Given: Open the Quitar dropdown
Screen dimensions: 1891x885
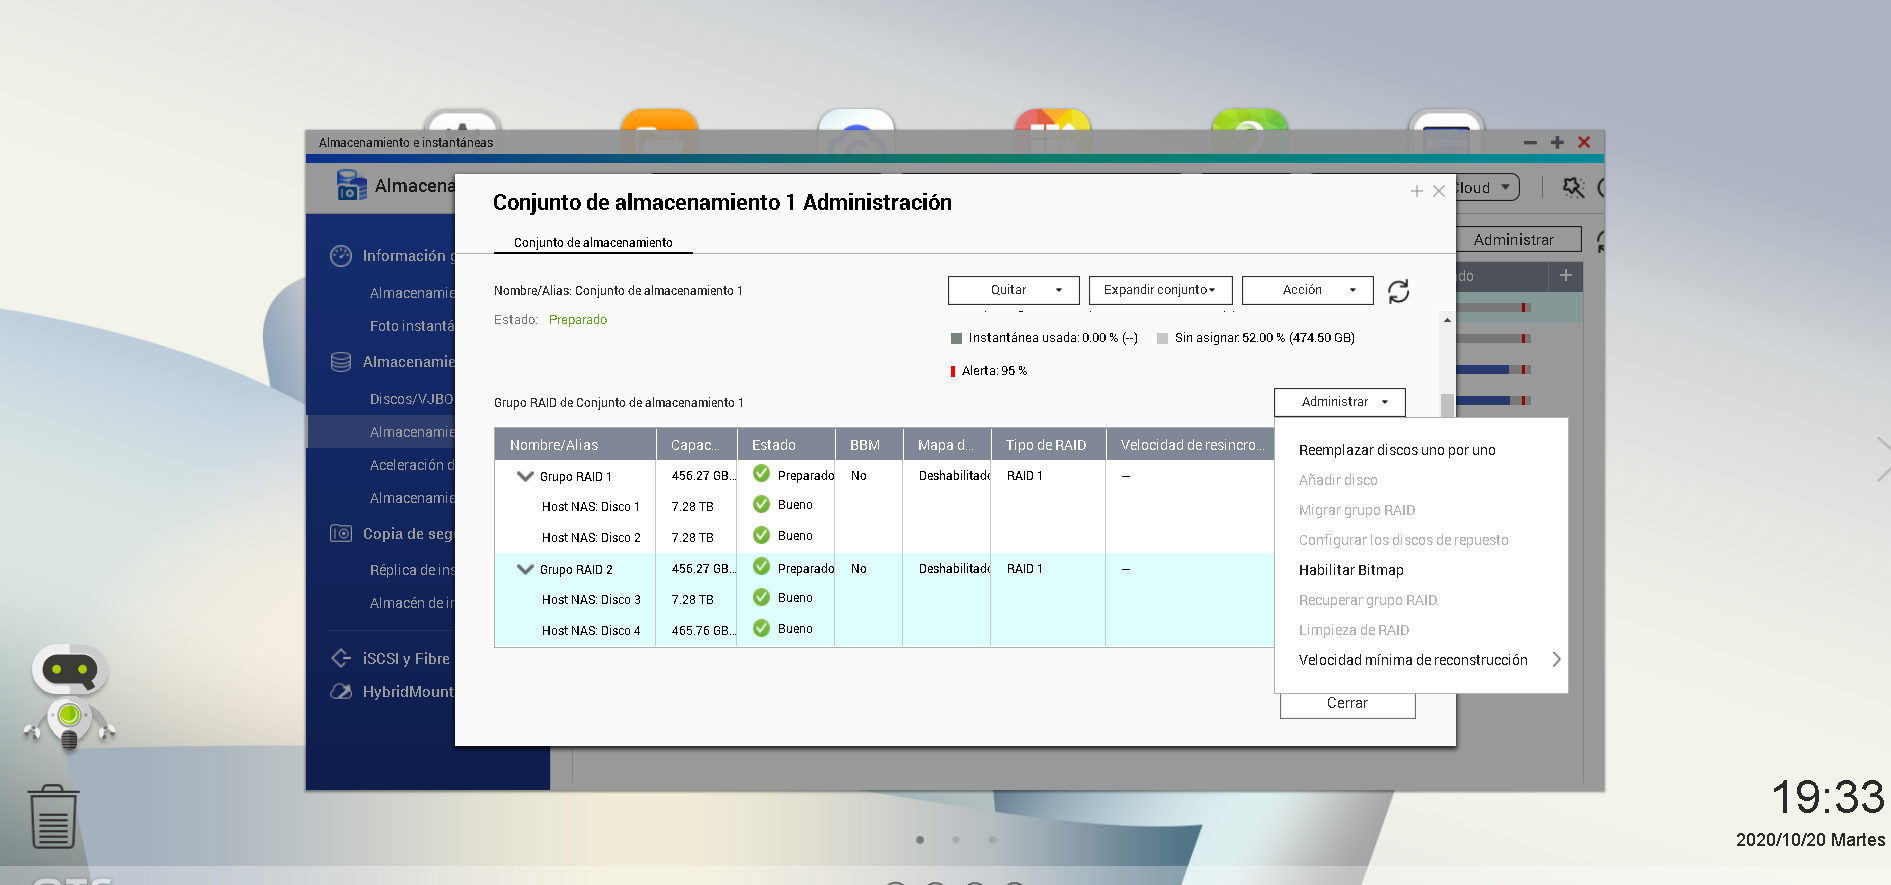Looking at the screenshot, I should point(1013,290).
